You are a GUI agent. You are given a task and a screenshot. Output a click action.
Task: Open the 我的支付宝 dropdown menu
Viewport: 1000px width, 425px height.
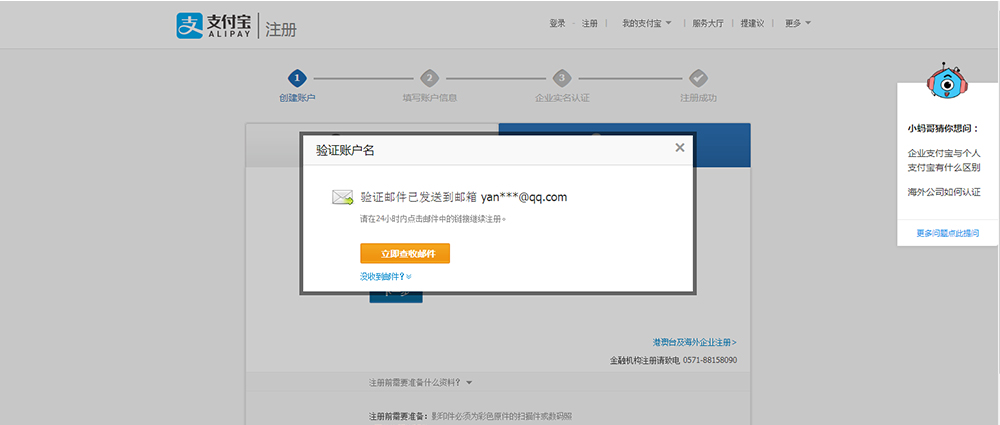coord(647,23)
